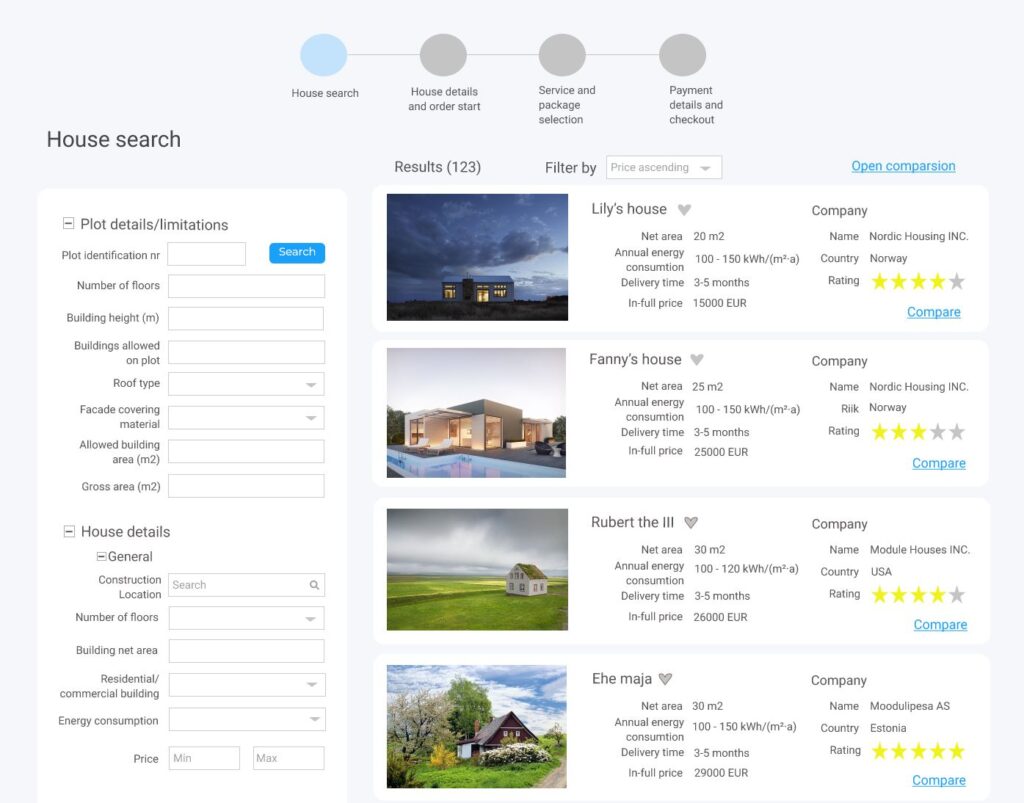Jump to Payment details and checkout step
1024x803 pixels.
pyautogui.click(x=682, y=55)
